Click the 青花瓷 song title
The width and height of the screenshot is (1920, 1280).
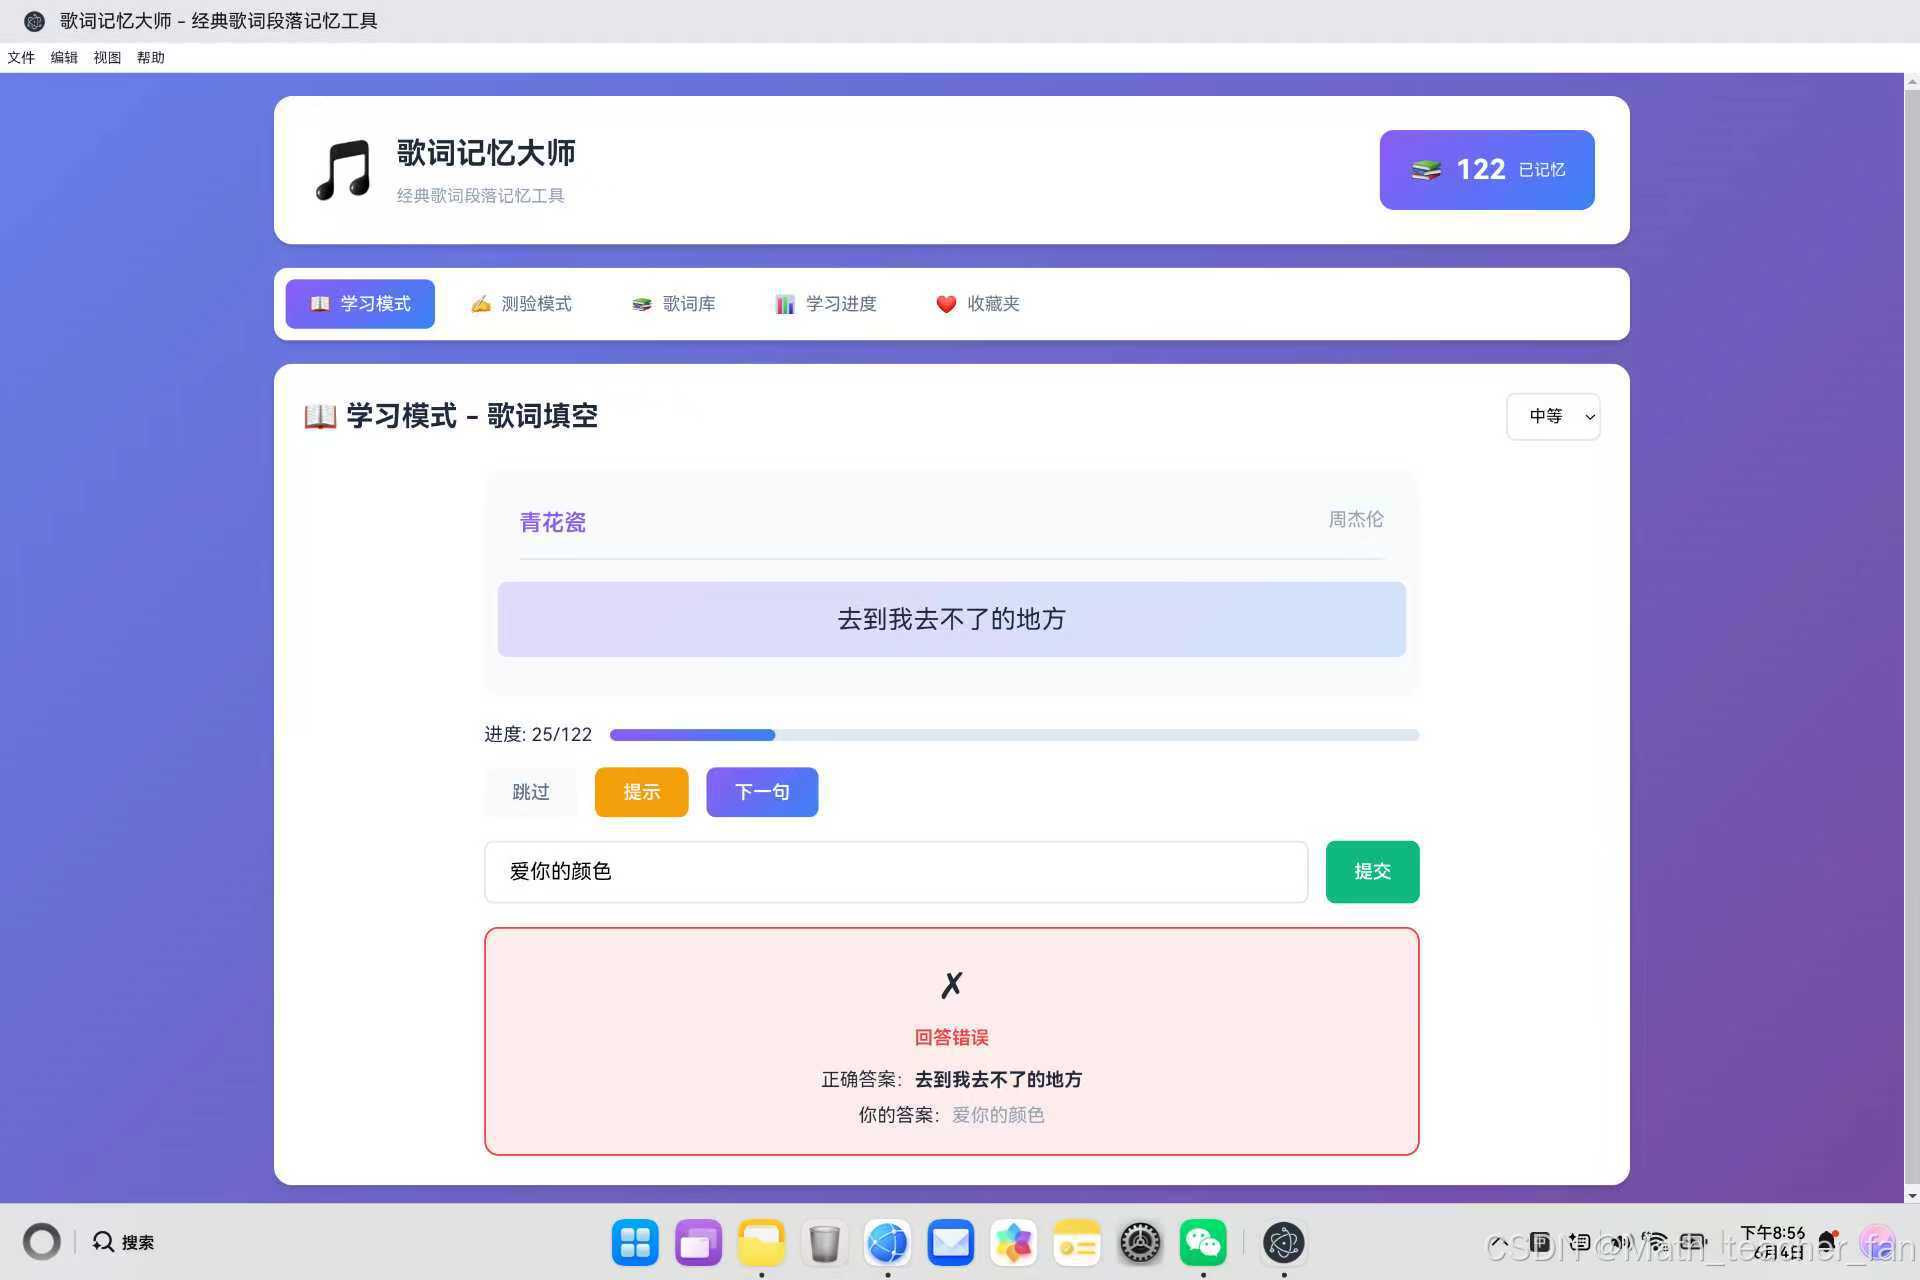pos(553,522)
